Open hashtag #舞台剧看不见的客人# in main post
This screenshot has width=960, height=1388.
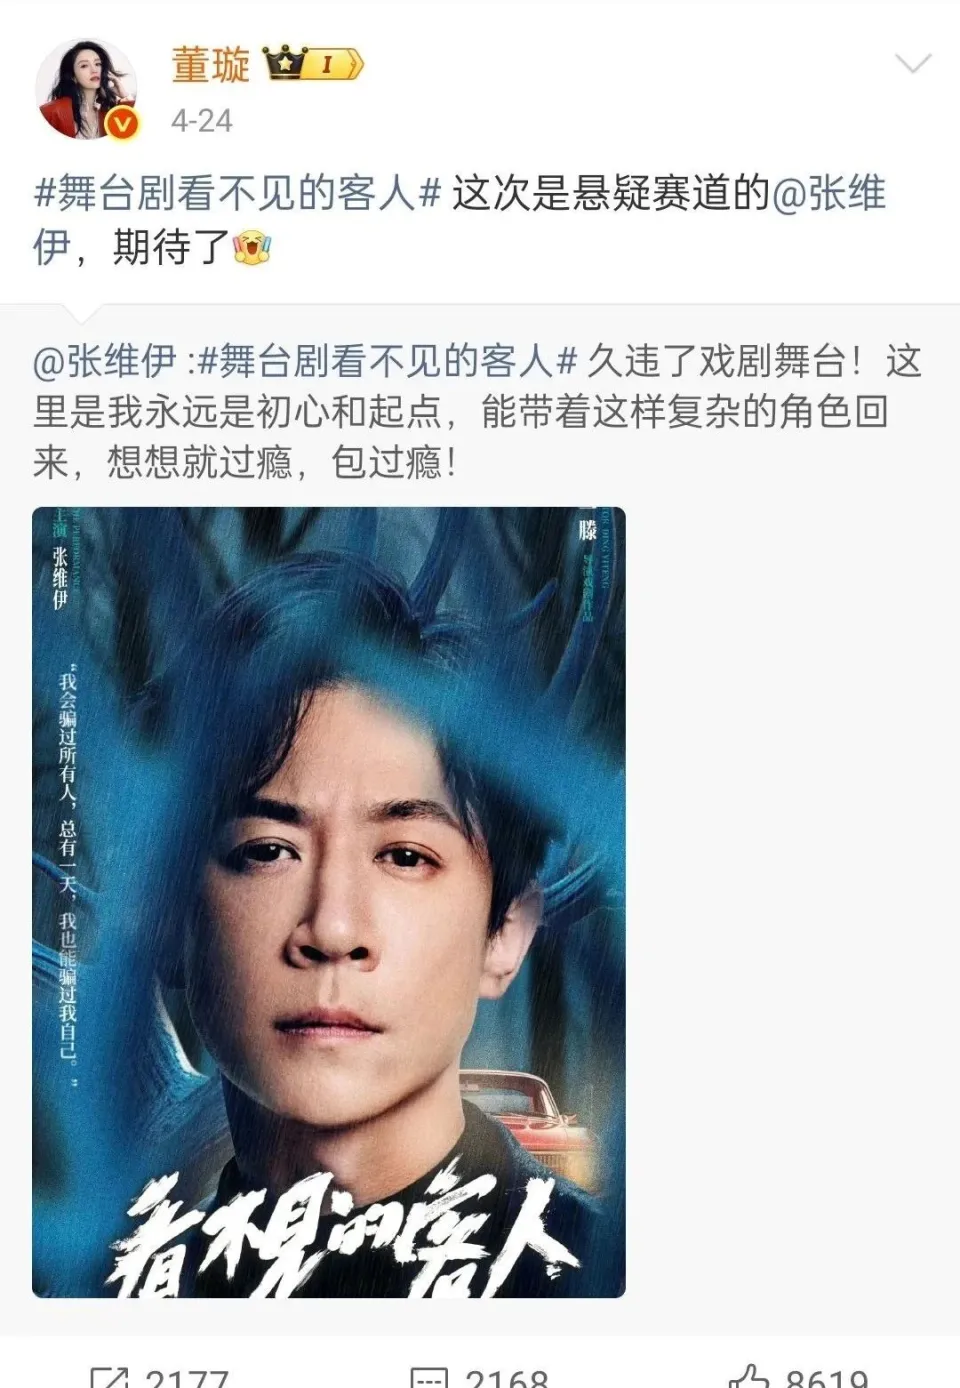237,193
